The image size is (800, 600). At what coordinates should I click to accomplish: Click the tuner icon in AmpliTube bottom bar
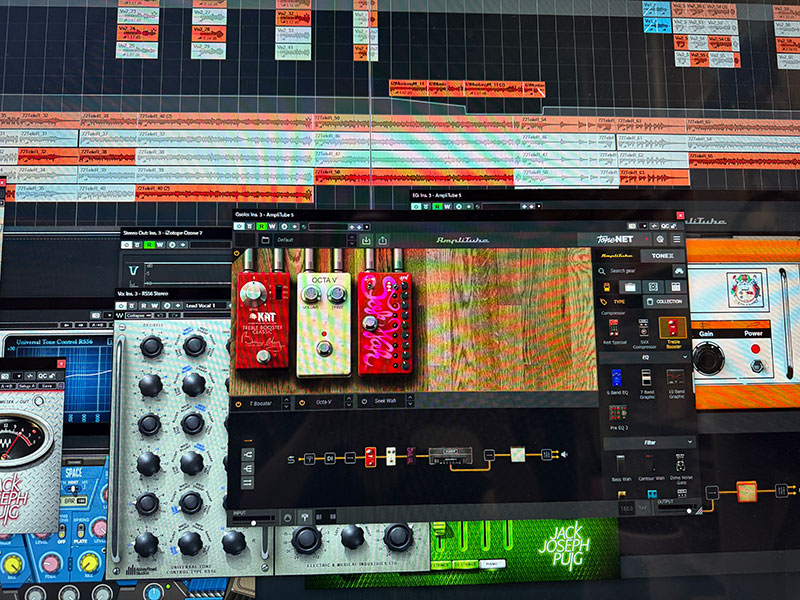click(305, 517)
